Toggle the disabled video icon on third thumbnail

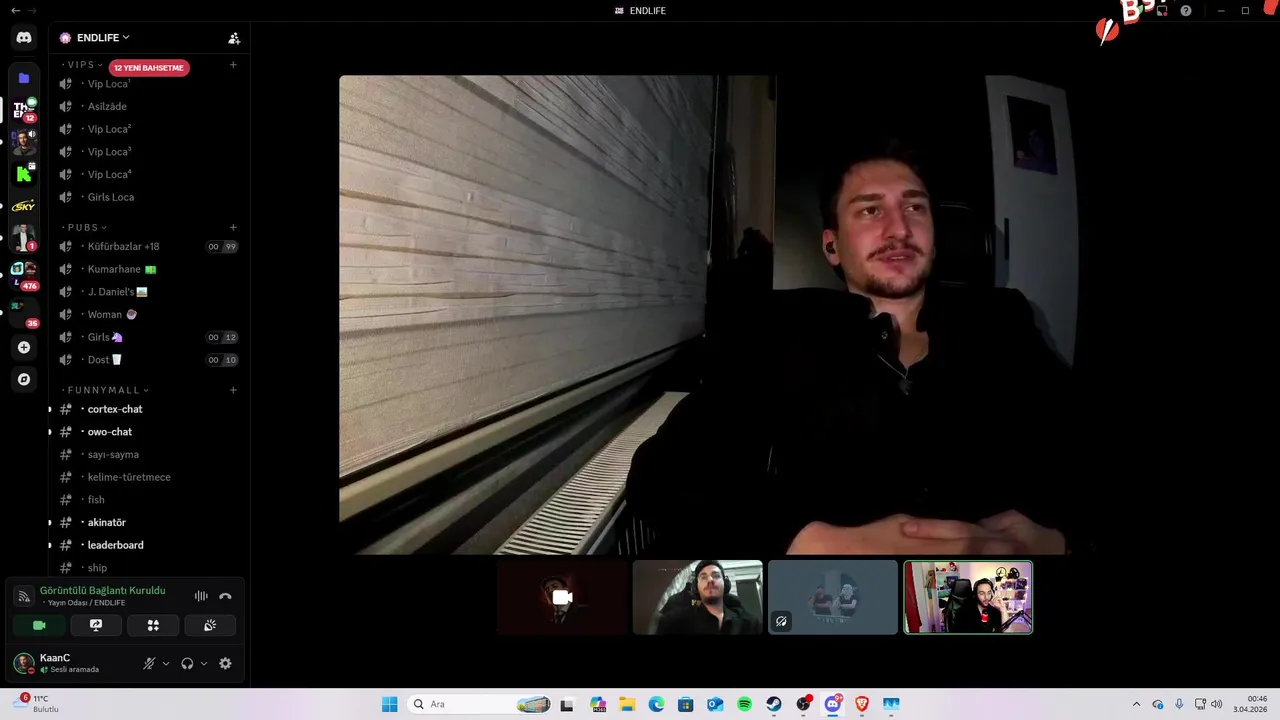click(x=781, y=621)
